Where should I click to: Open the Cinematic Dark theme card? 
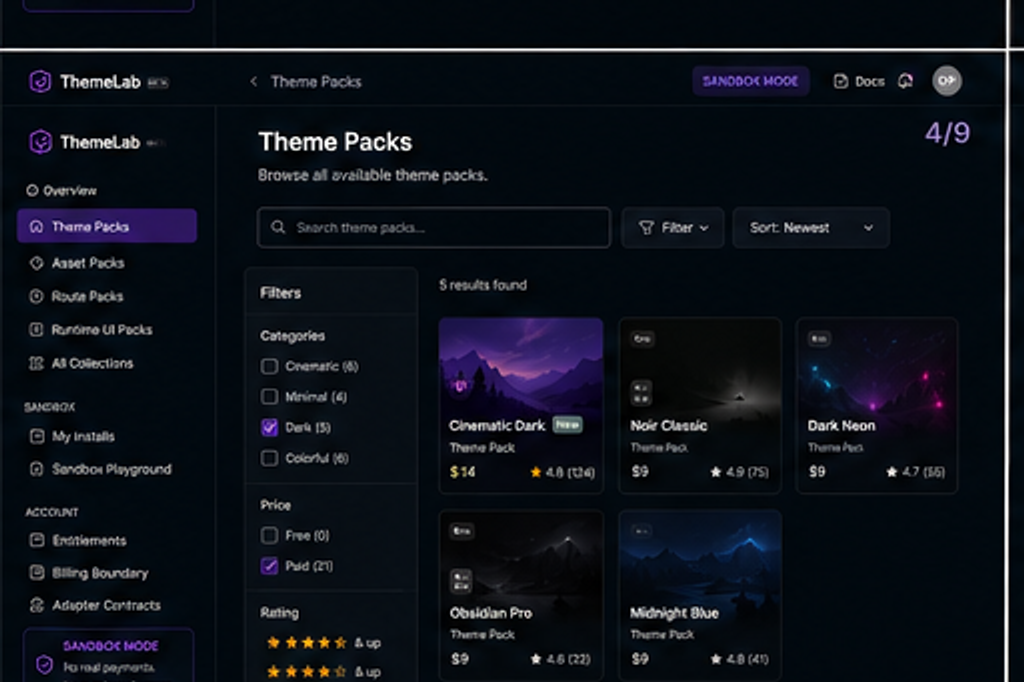(521, 405)
